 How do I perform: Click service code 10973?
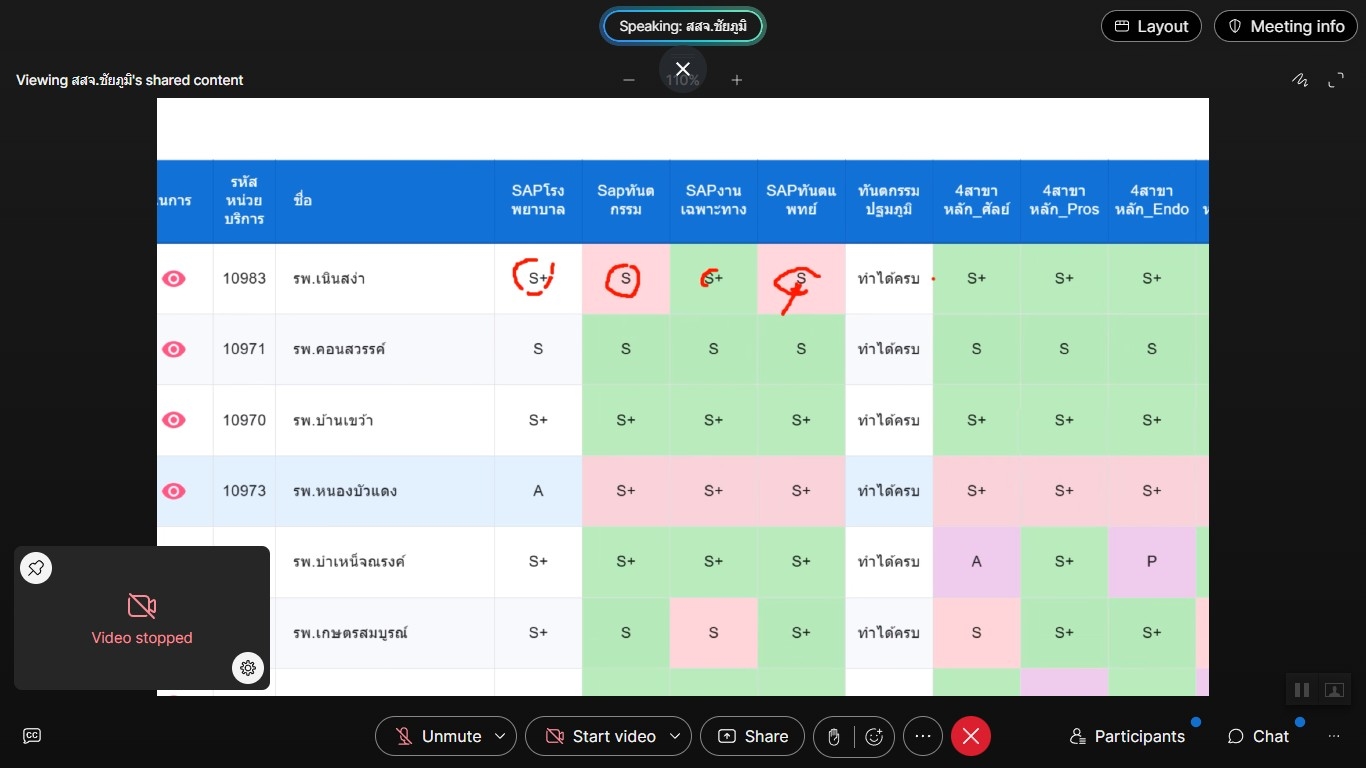pyautogui.click(x=245, y=491)
